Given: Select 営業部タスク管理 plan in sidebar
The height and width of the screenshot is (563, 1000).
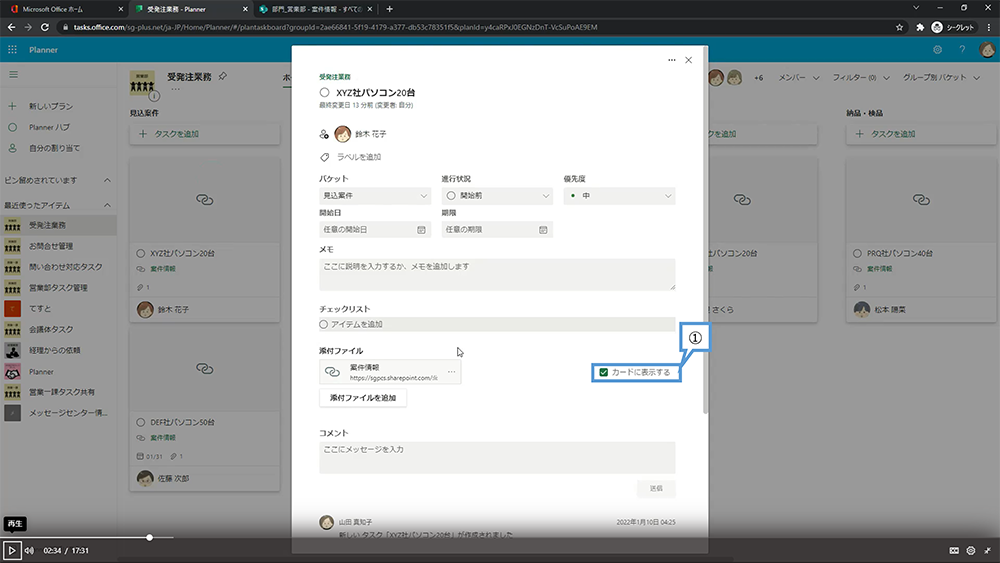Looking at the screenshot, I should pos(58,288).
